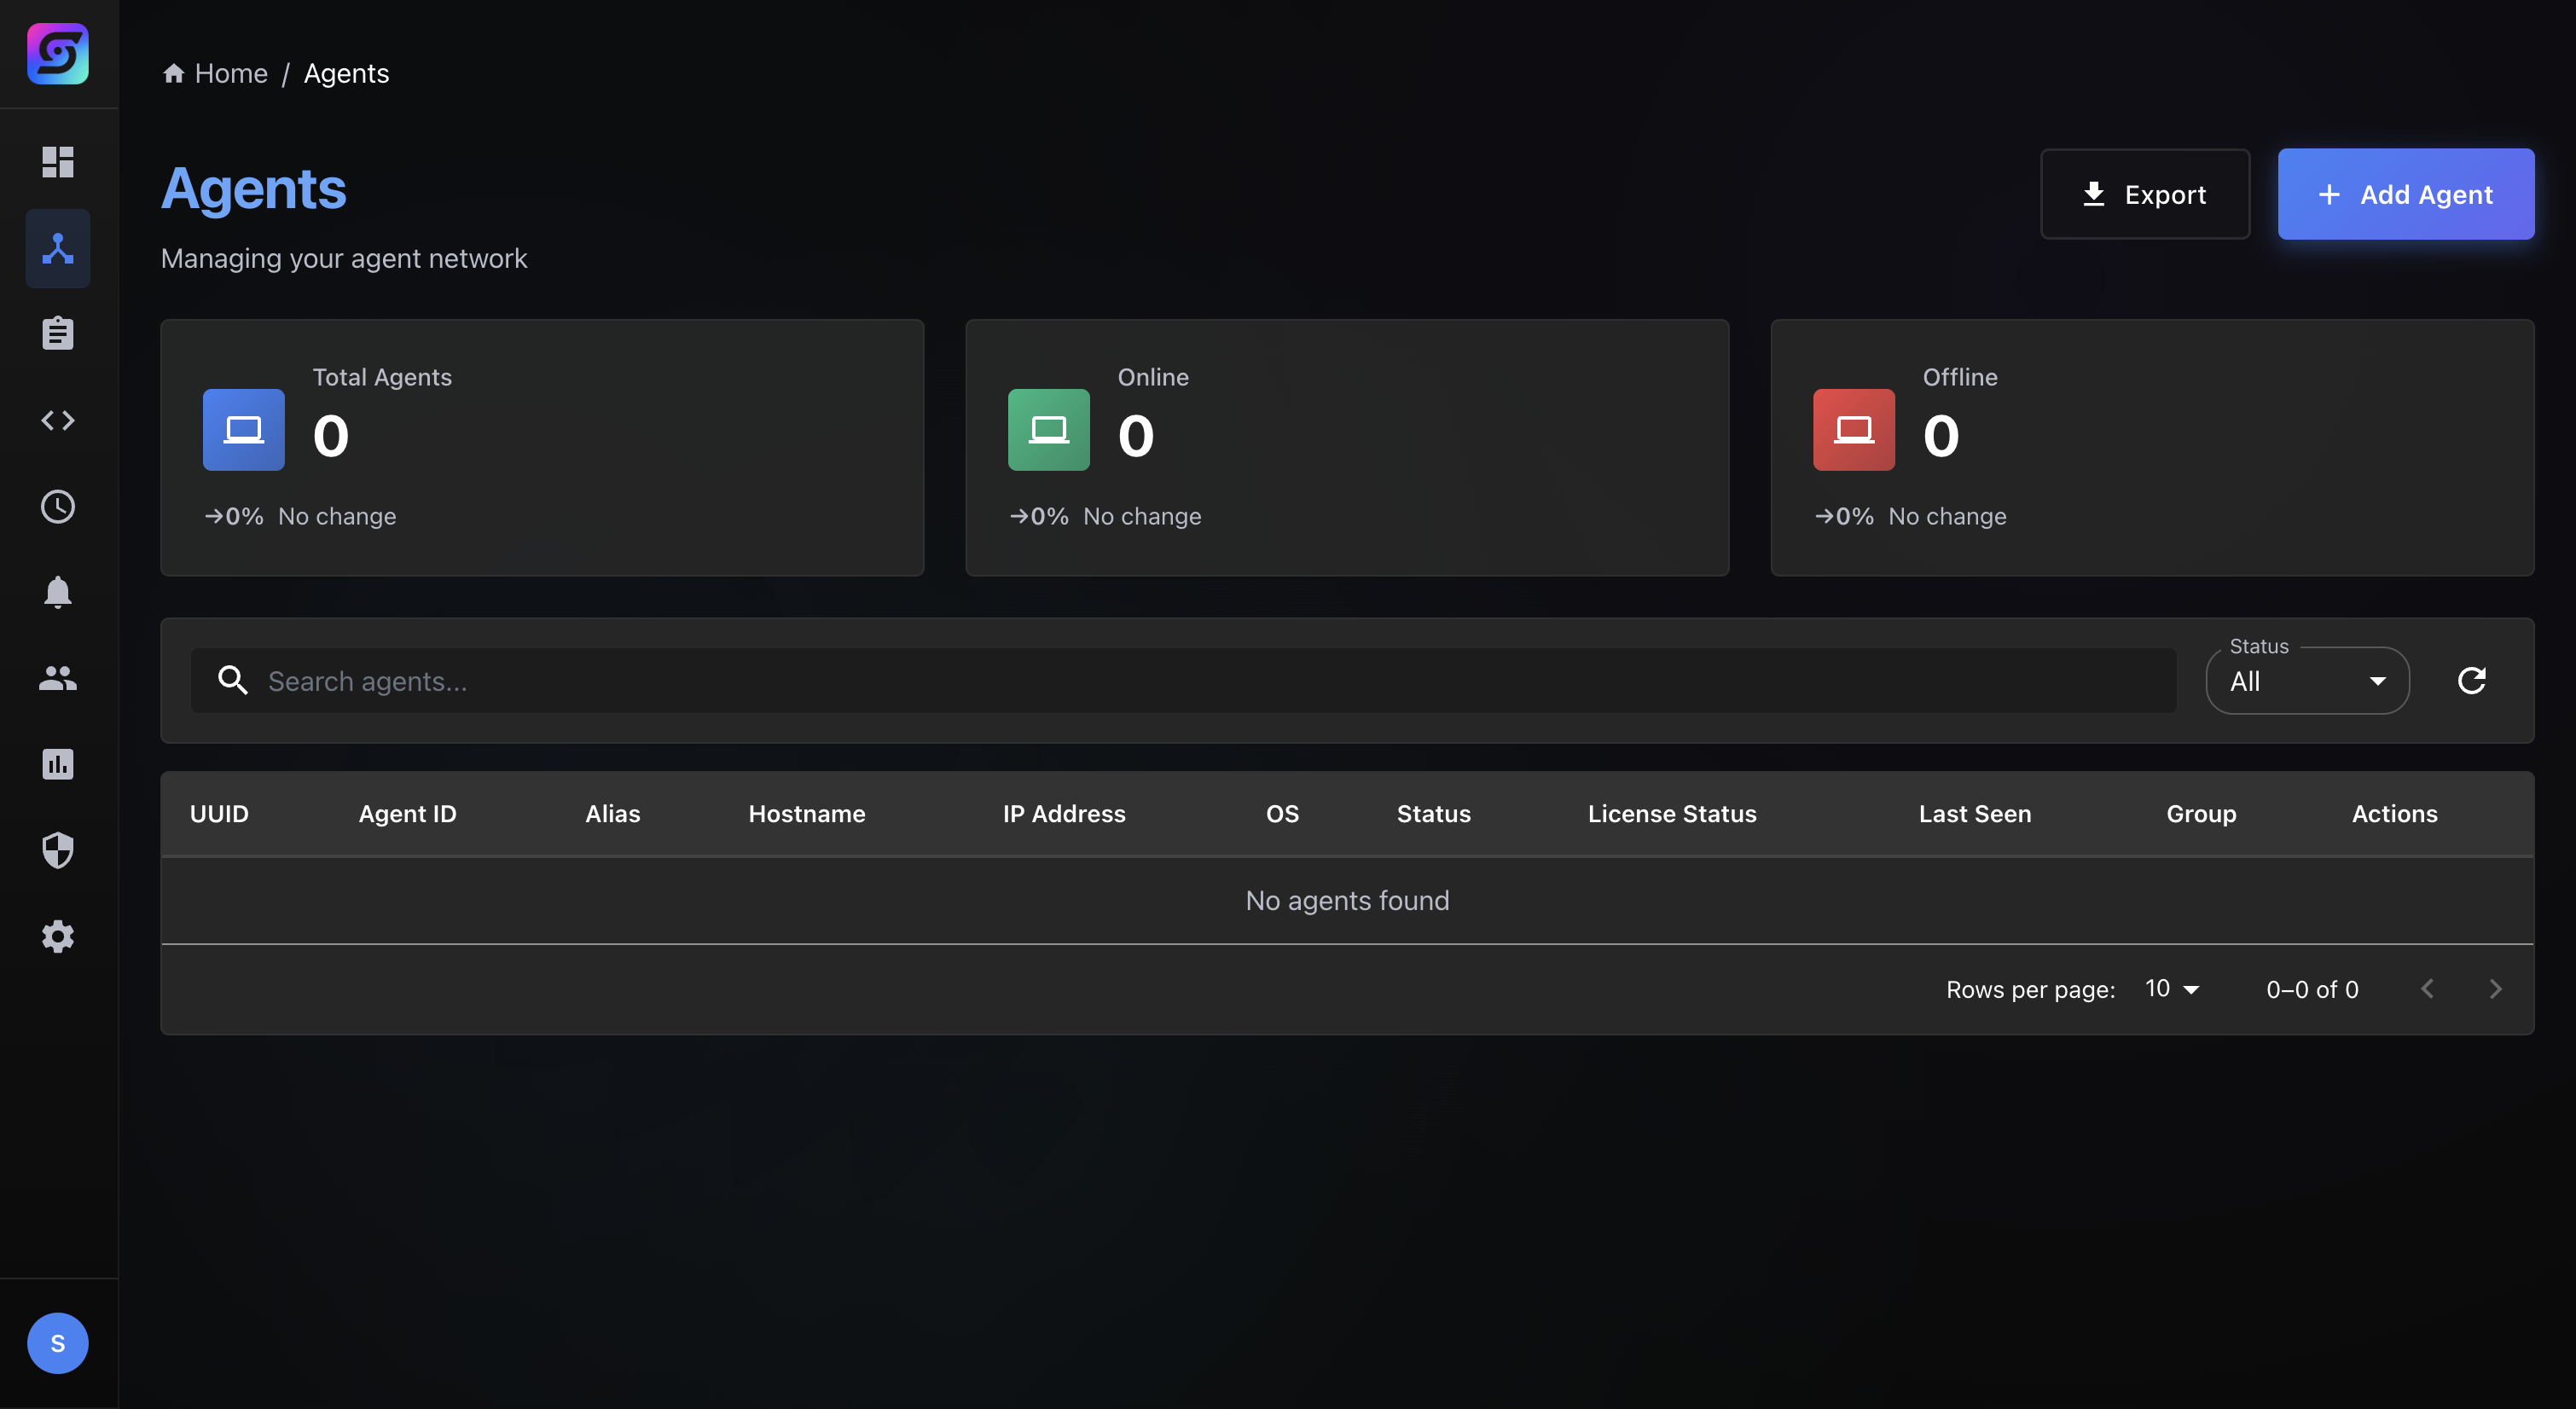Select Agents in the breadcrumb
2576x1409 pixels.
point(346,73)
